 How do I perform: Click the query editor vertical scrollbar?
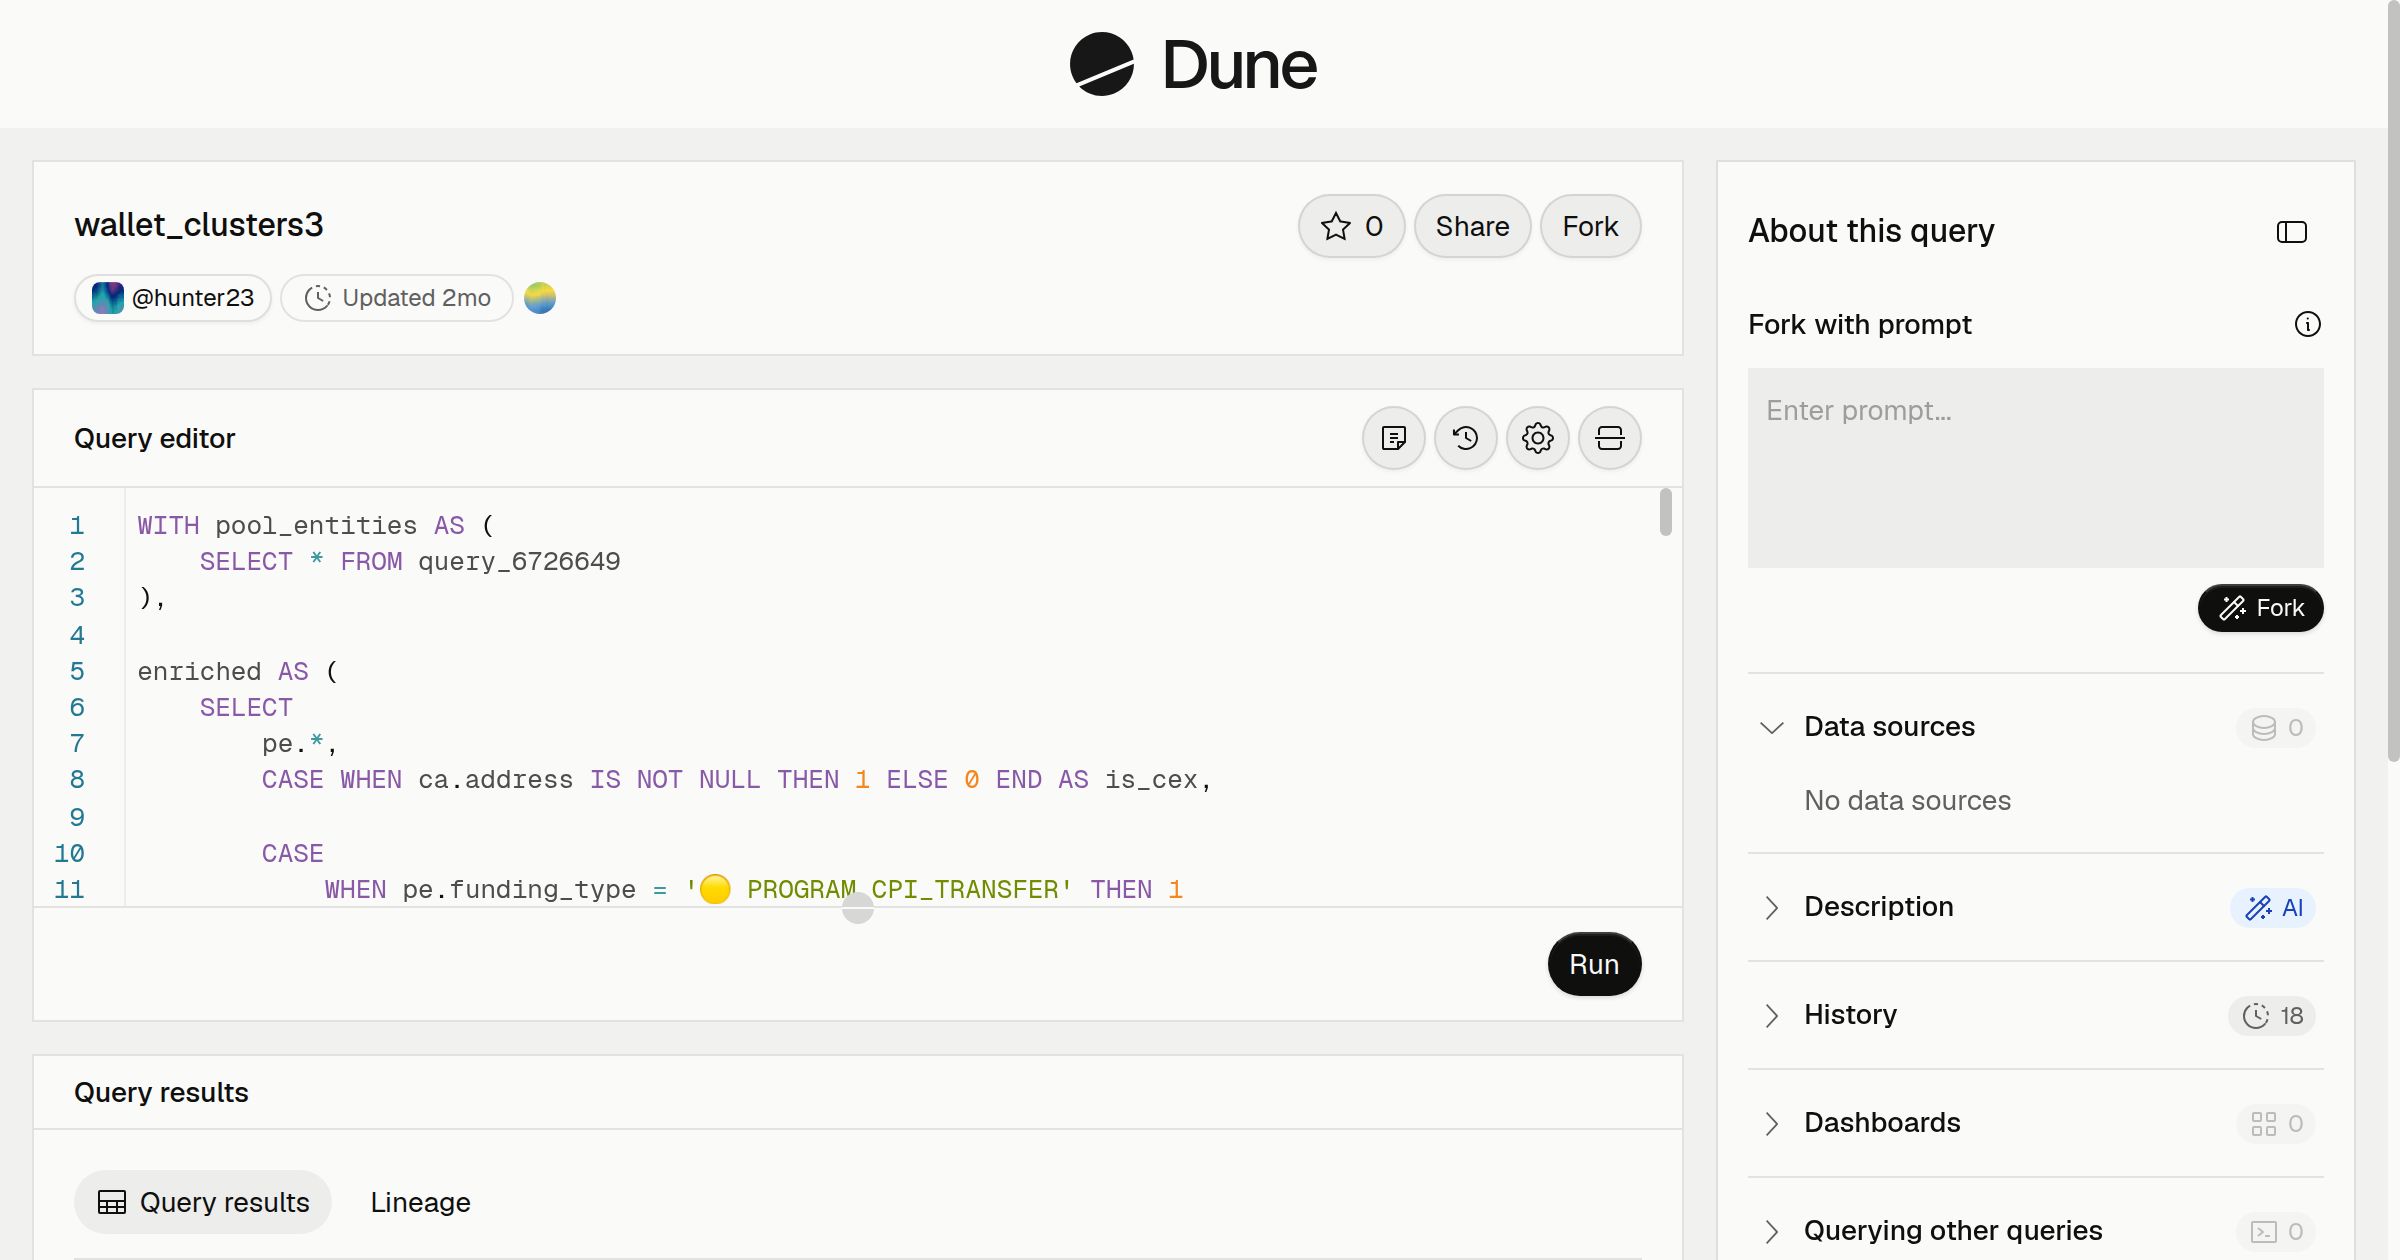coord(1665,512)
